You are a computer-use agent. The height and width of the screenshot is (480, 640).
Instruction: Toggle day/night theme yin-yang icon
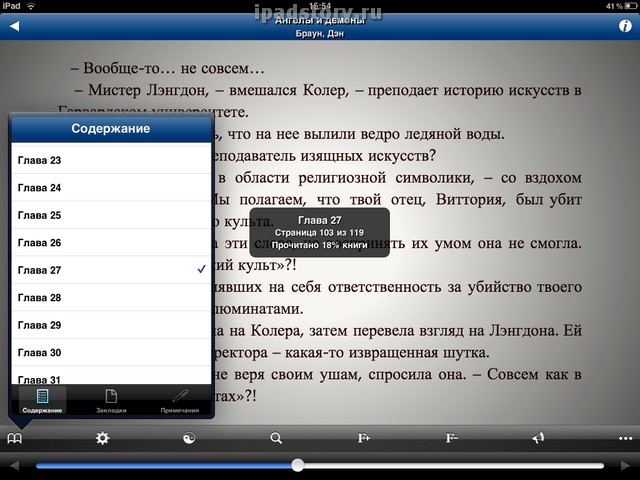(x=189, y=438)
